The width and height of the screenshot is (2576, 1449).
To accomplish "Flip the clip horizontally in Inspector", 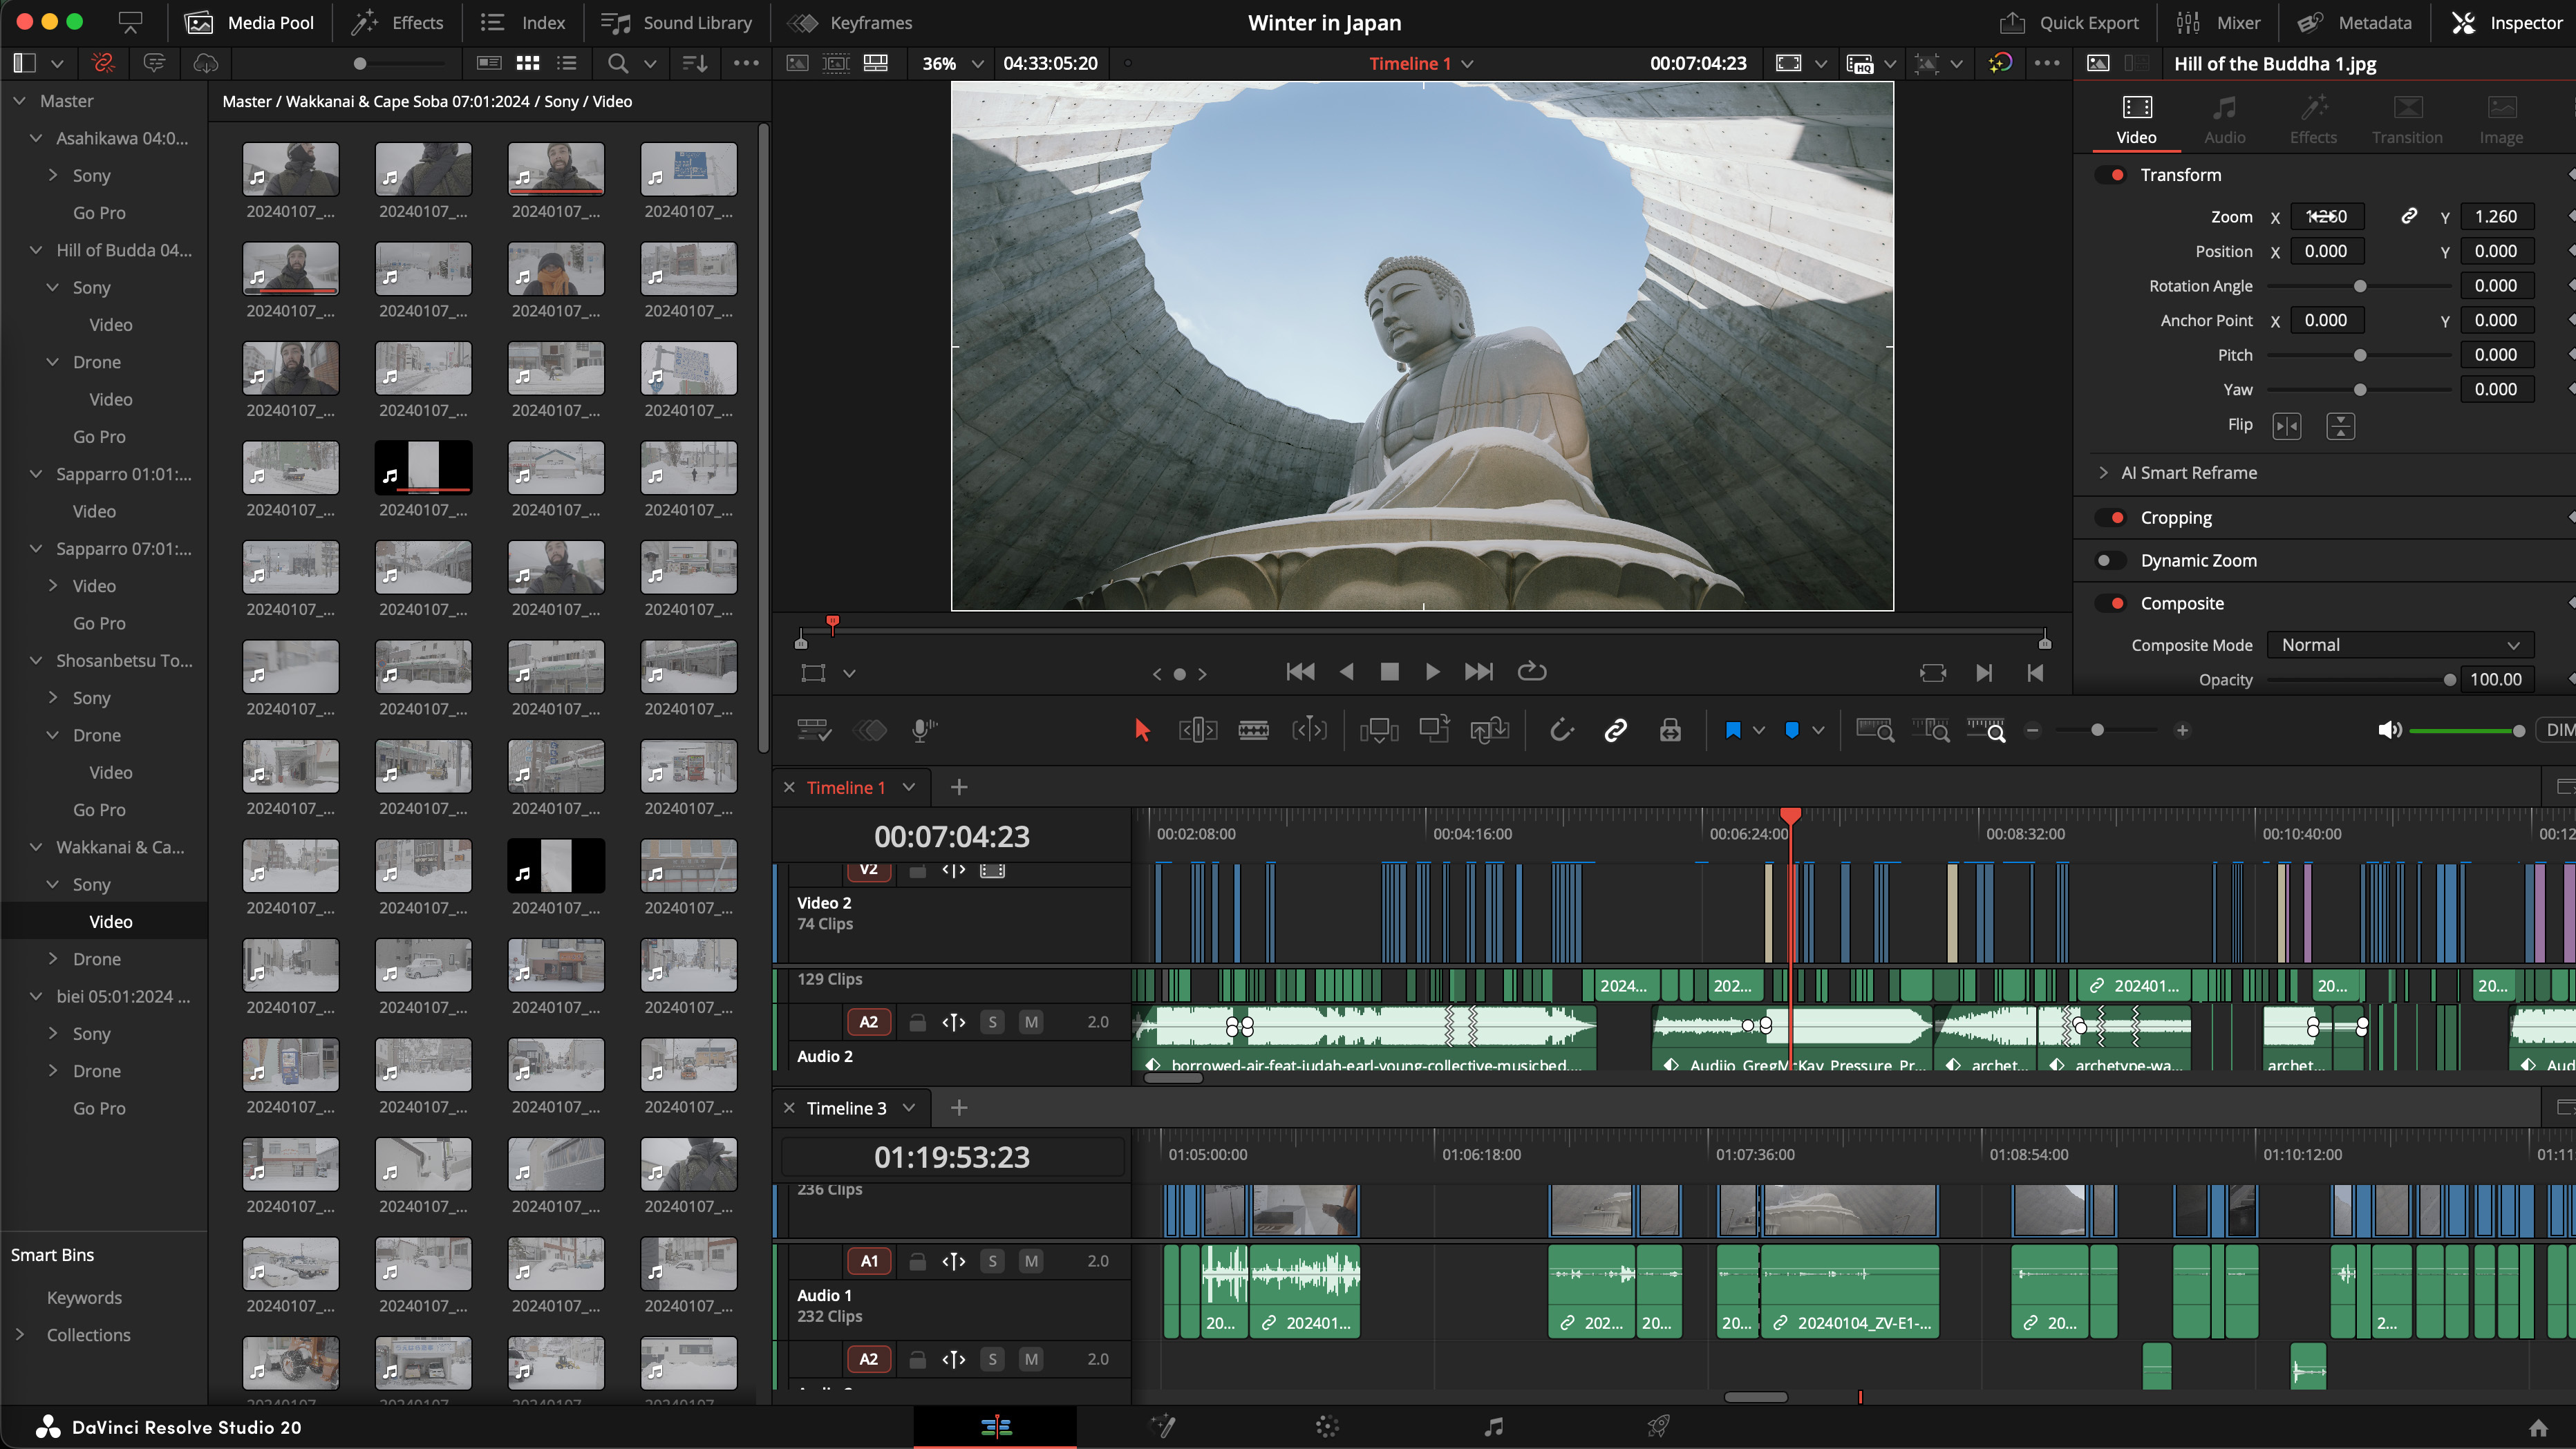I will click(x=2286, y=426).
